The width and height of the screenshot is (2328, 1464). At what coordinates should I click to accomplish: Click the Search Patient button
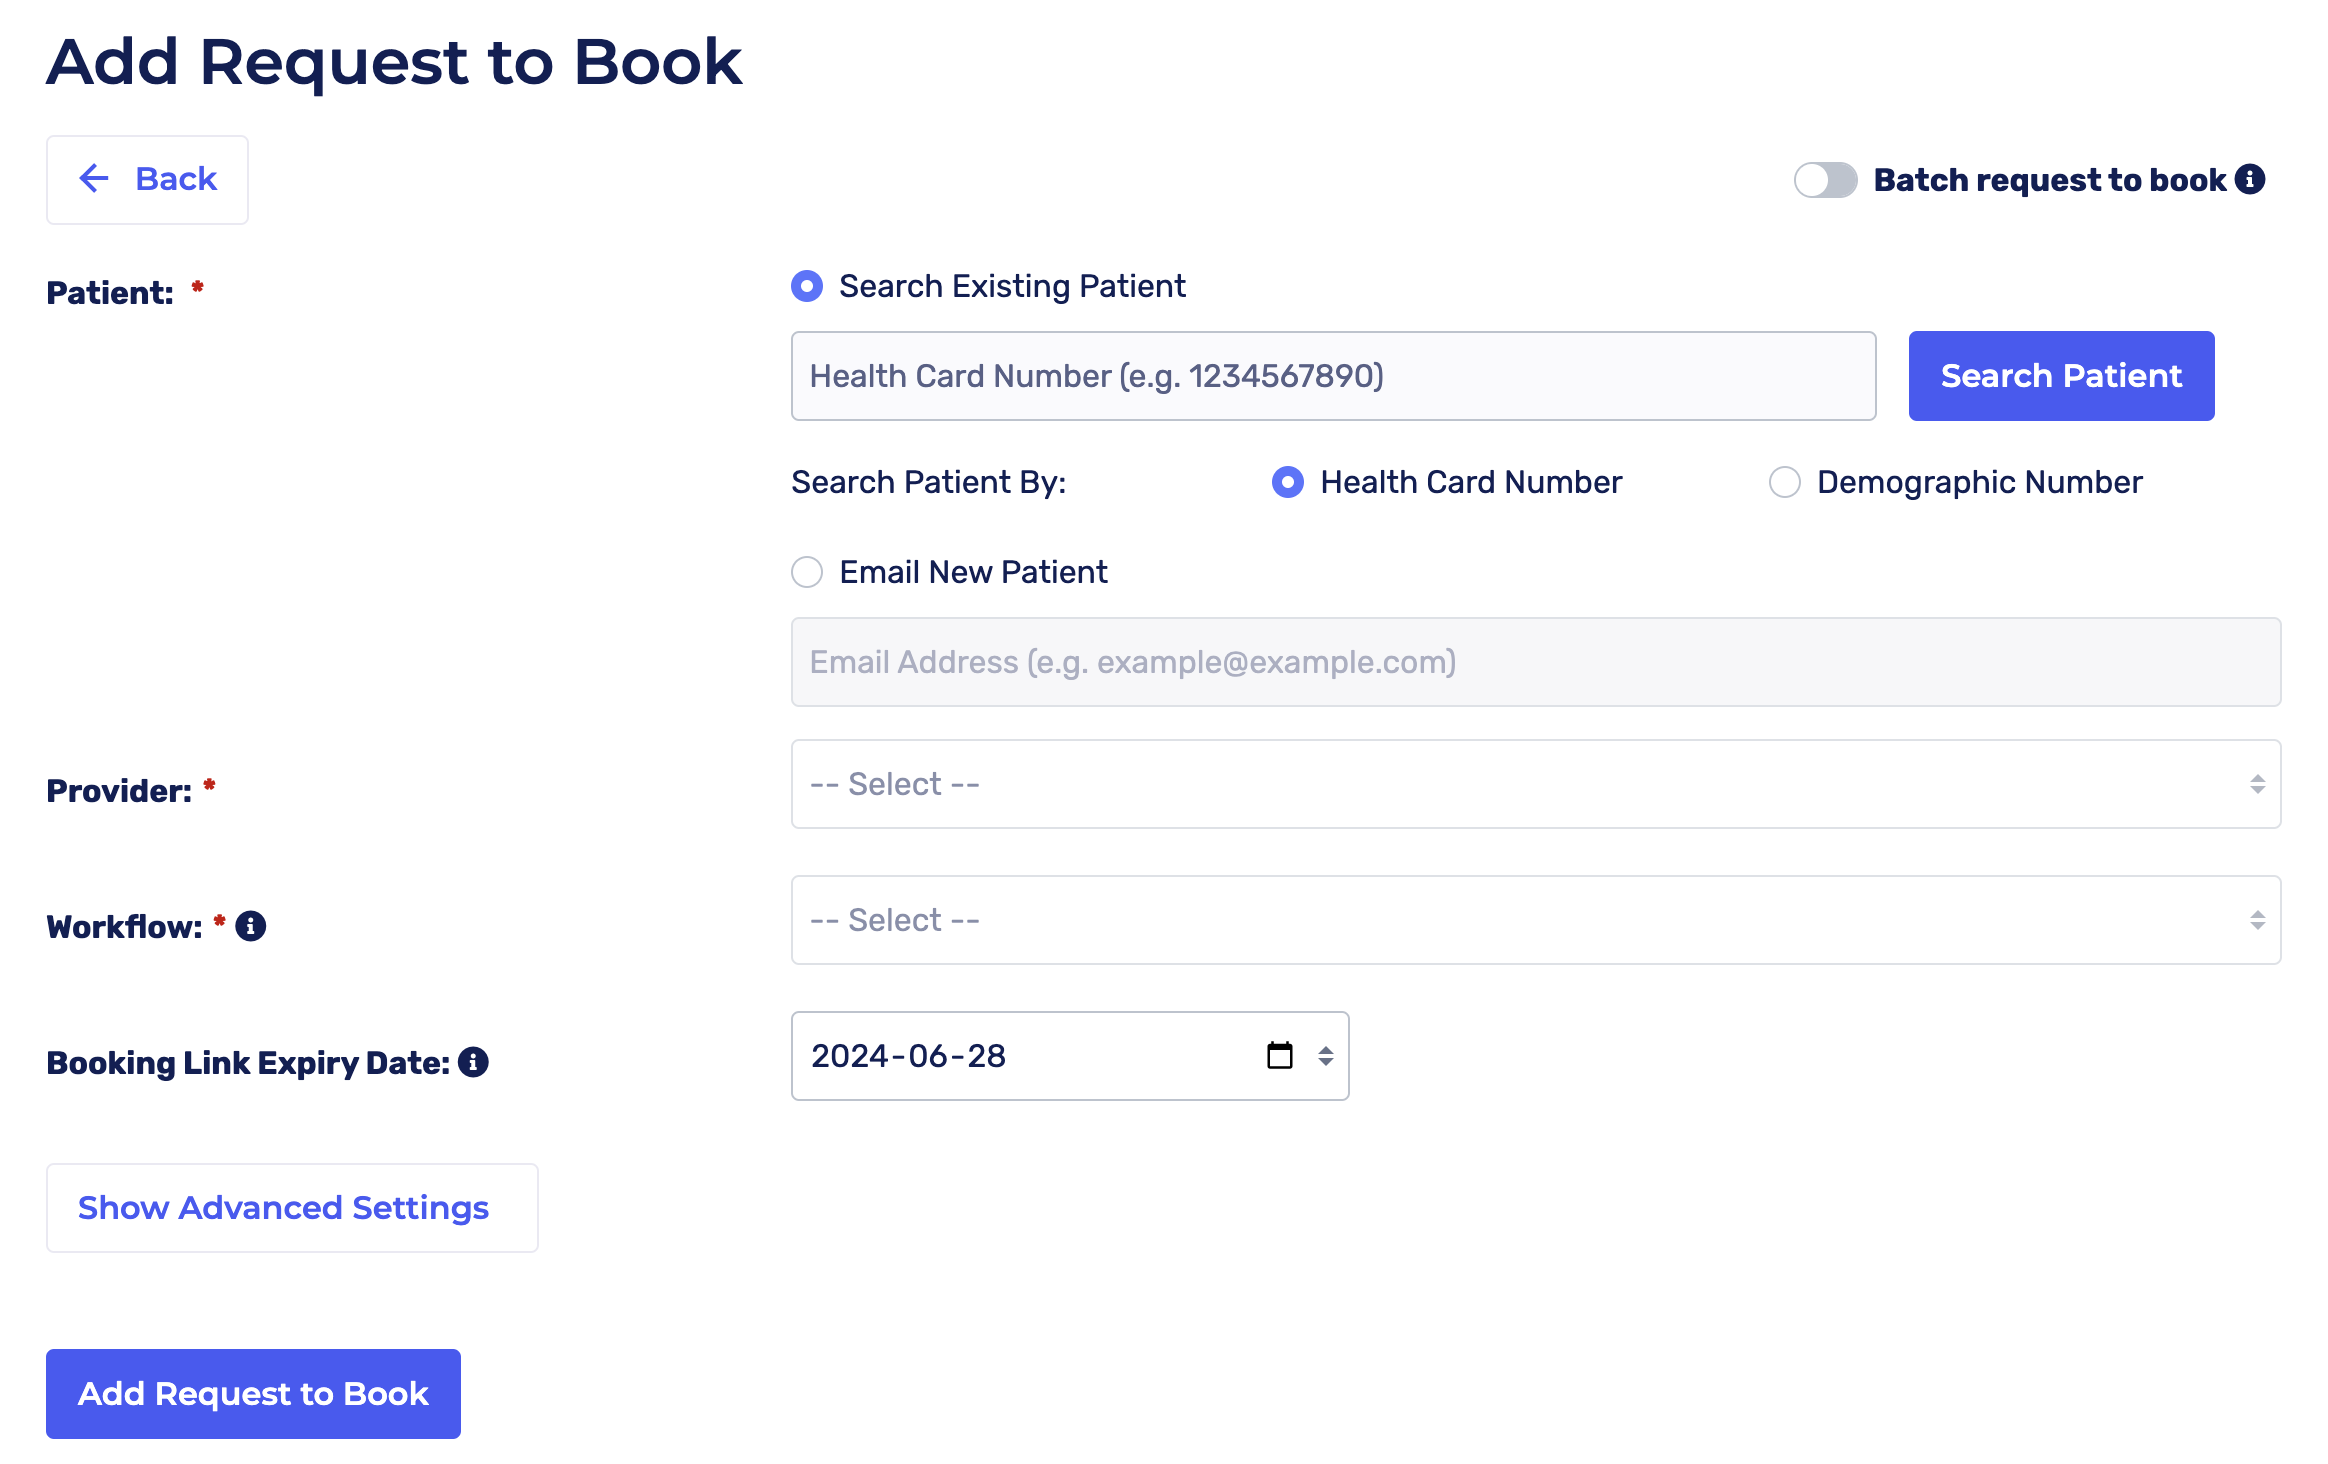click(x=2061, y=376)
